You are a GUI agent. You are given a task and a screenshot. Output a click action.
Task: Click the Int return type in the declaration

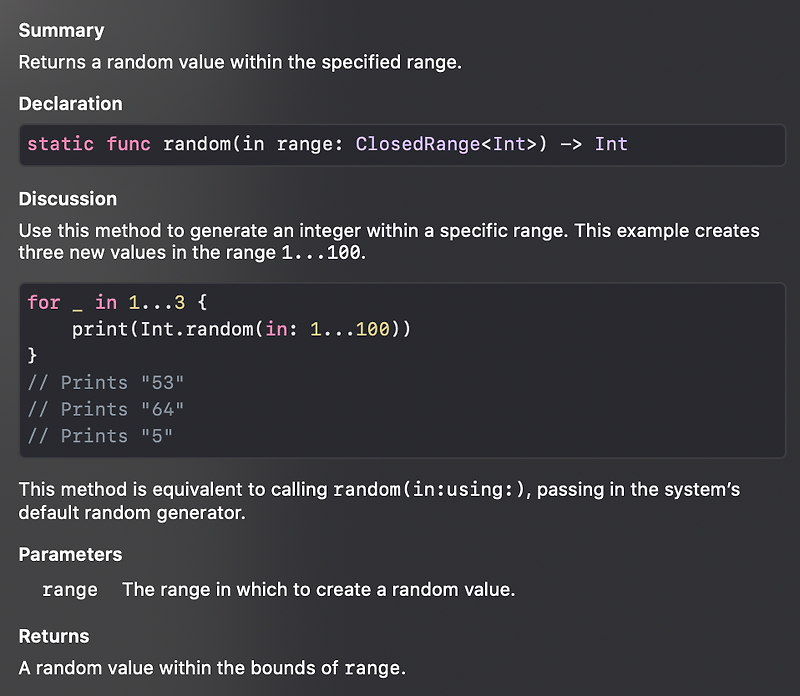(x=611, y=144)
